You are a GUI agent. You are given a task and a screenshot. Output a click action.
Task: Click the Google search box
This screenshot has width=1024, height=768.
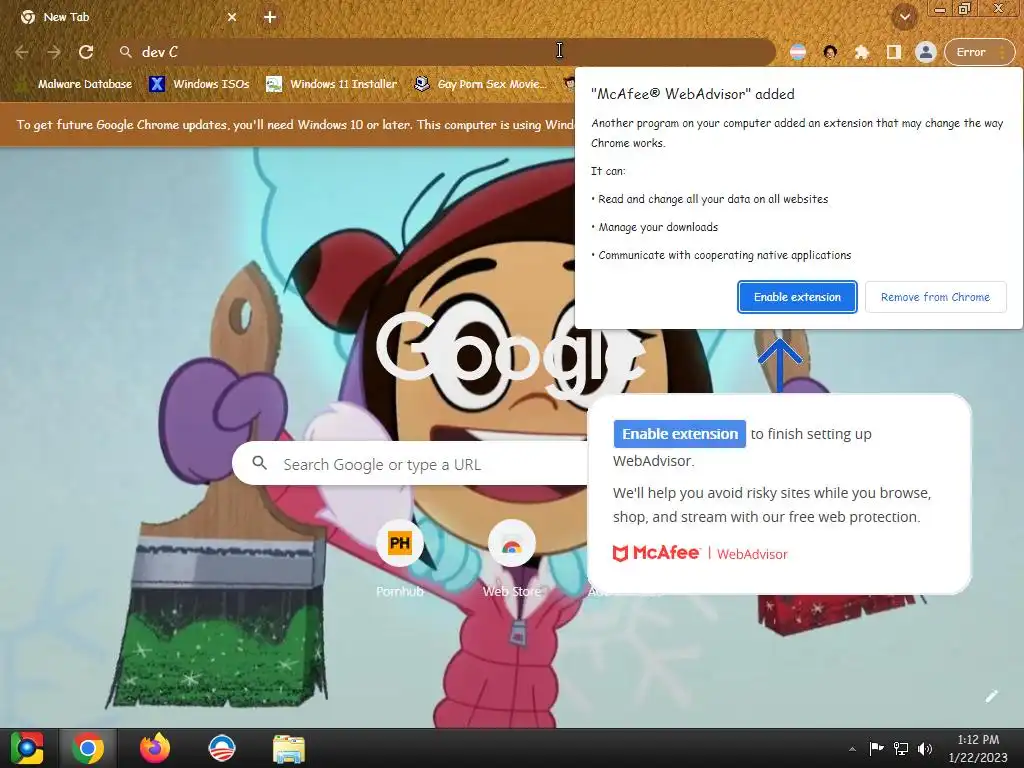tap(411, 464)
